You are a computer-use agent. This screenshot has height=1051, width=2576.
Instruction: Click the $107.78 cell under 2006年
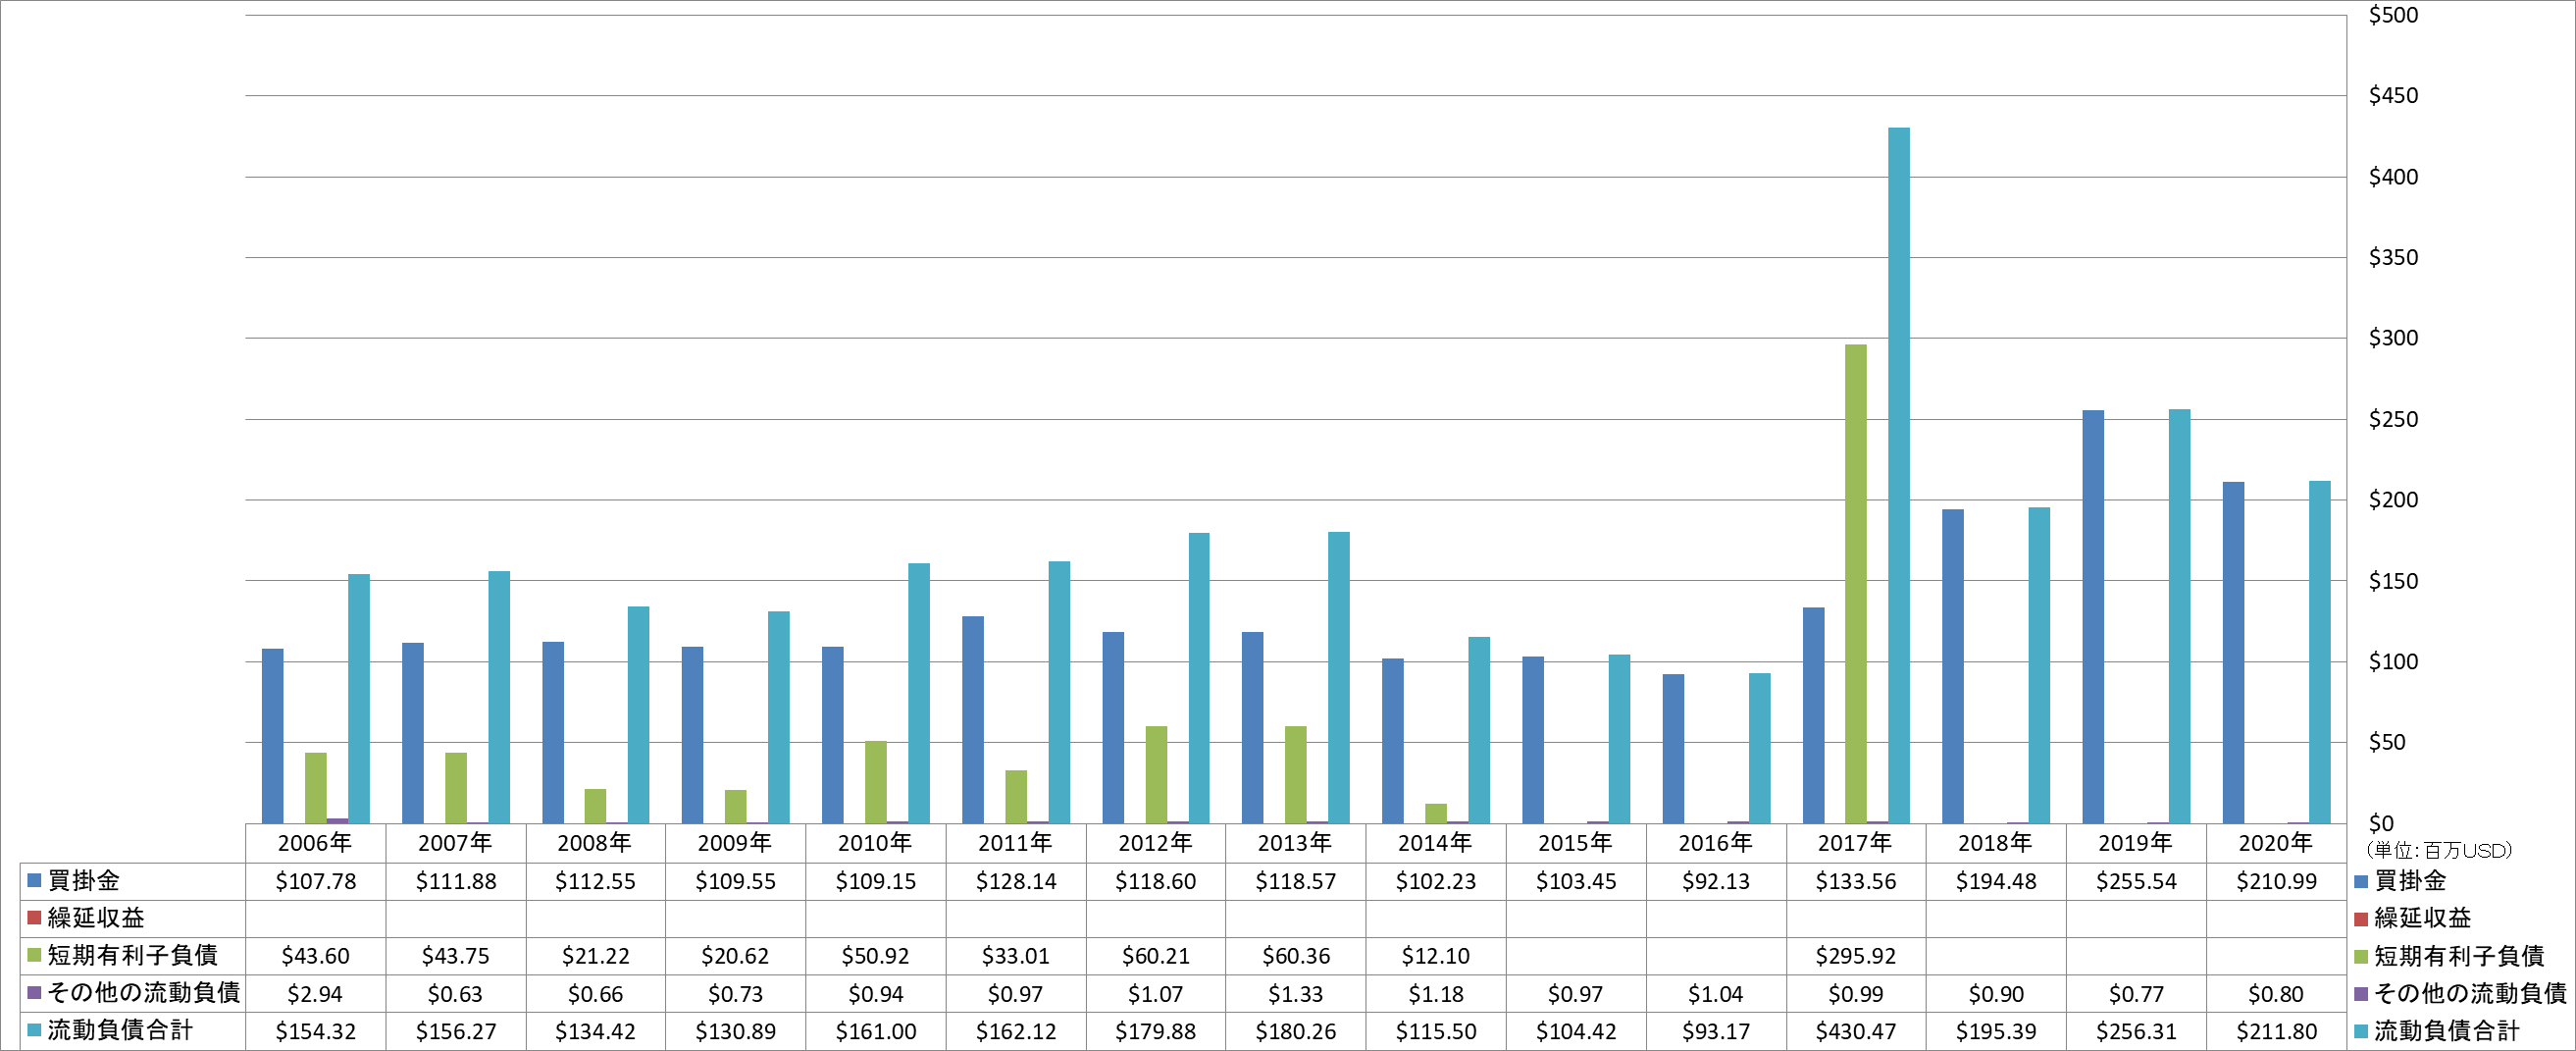pyautogui.click(x=315, y=882)
